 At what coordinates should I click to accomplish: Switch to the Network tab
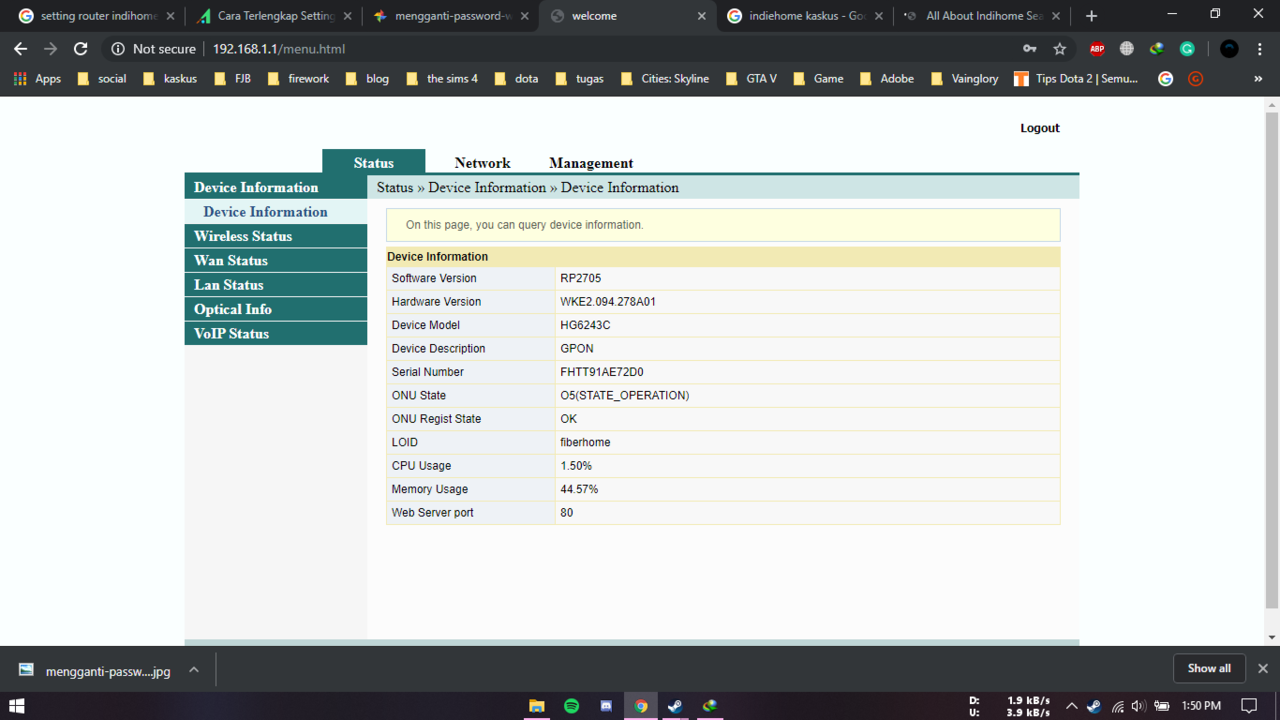[482, 163]
